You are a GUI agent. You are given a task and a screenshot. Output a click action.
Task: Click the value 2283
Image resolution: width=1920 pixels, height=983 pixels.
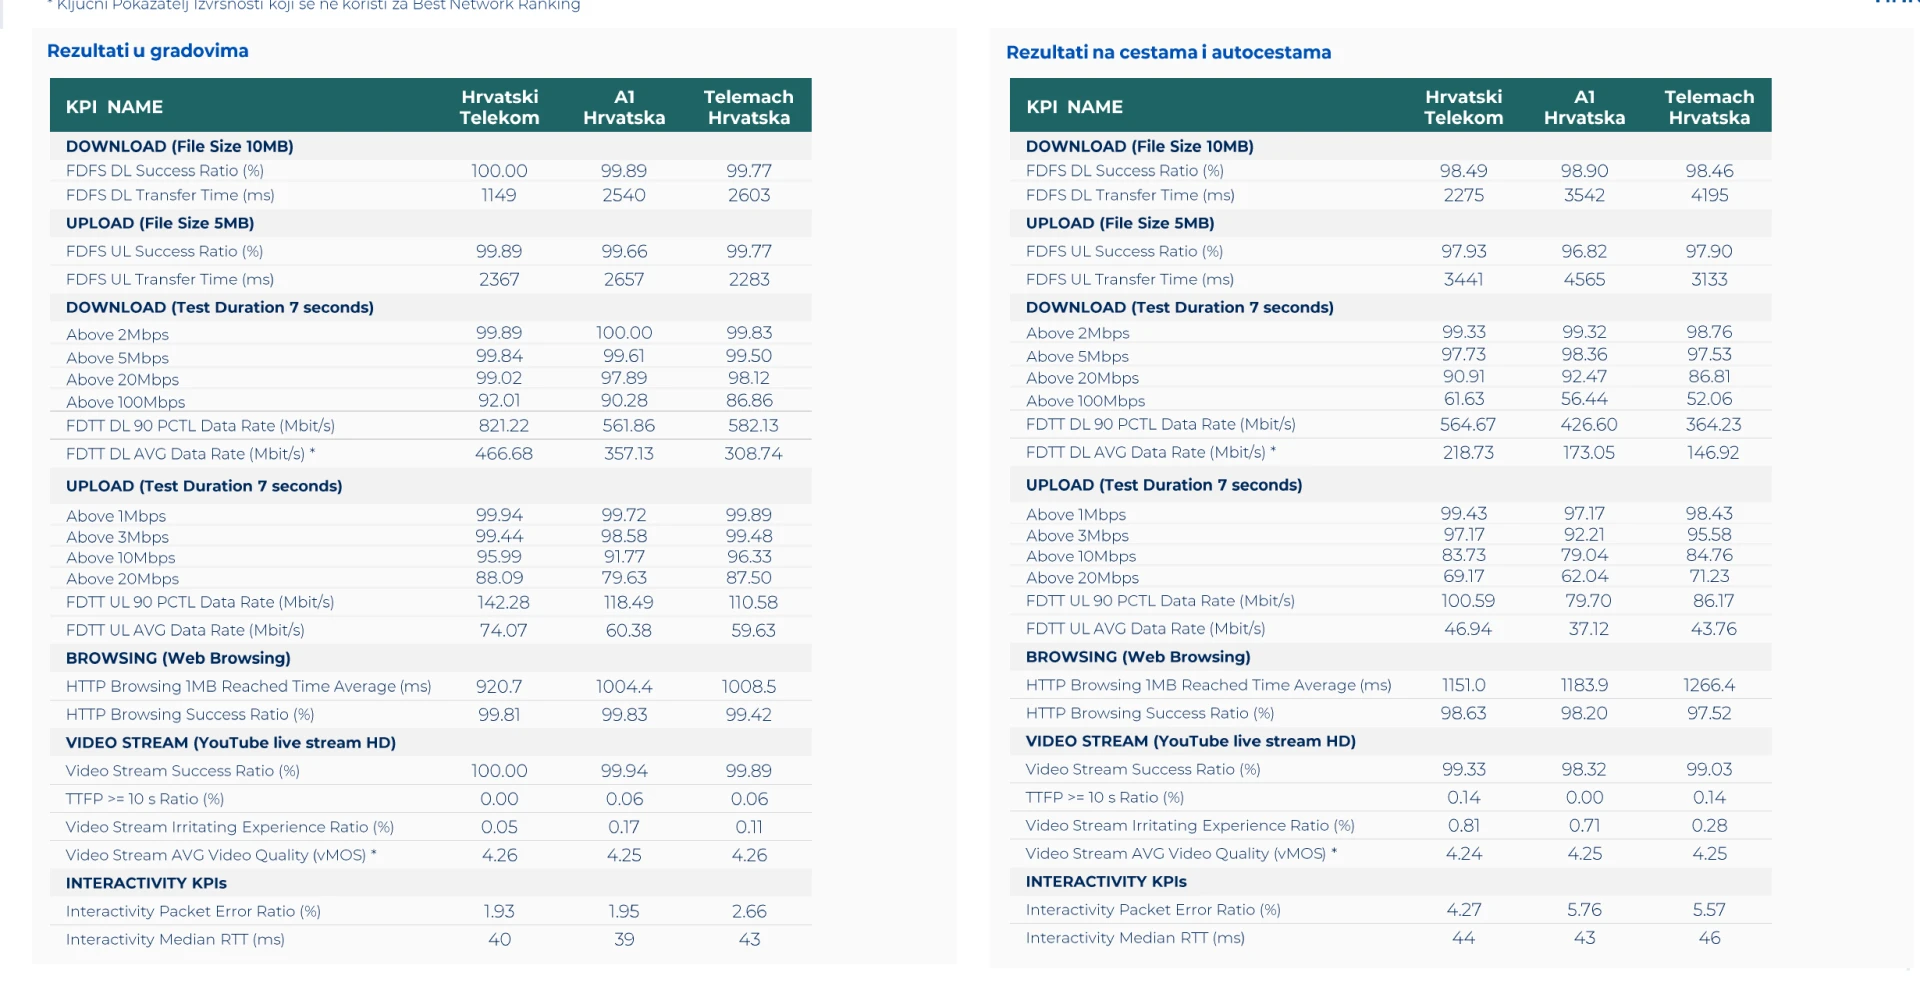[749, 279]
